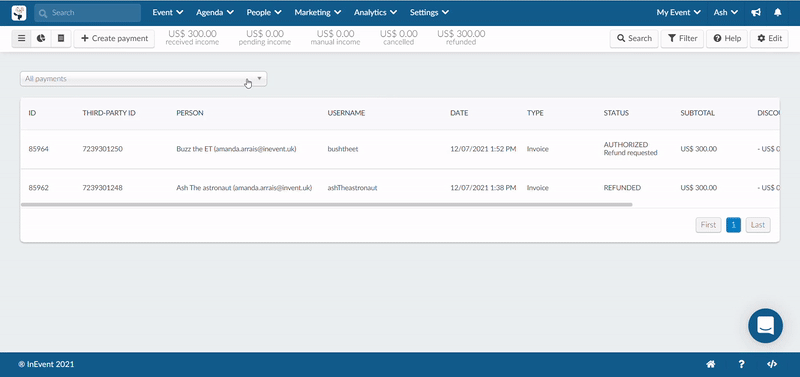Click pending income US$ 0.00
The height and width of the screenshot is (377, 800).
265,38
